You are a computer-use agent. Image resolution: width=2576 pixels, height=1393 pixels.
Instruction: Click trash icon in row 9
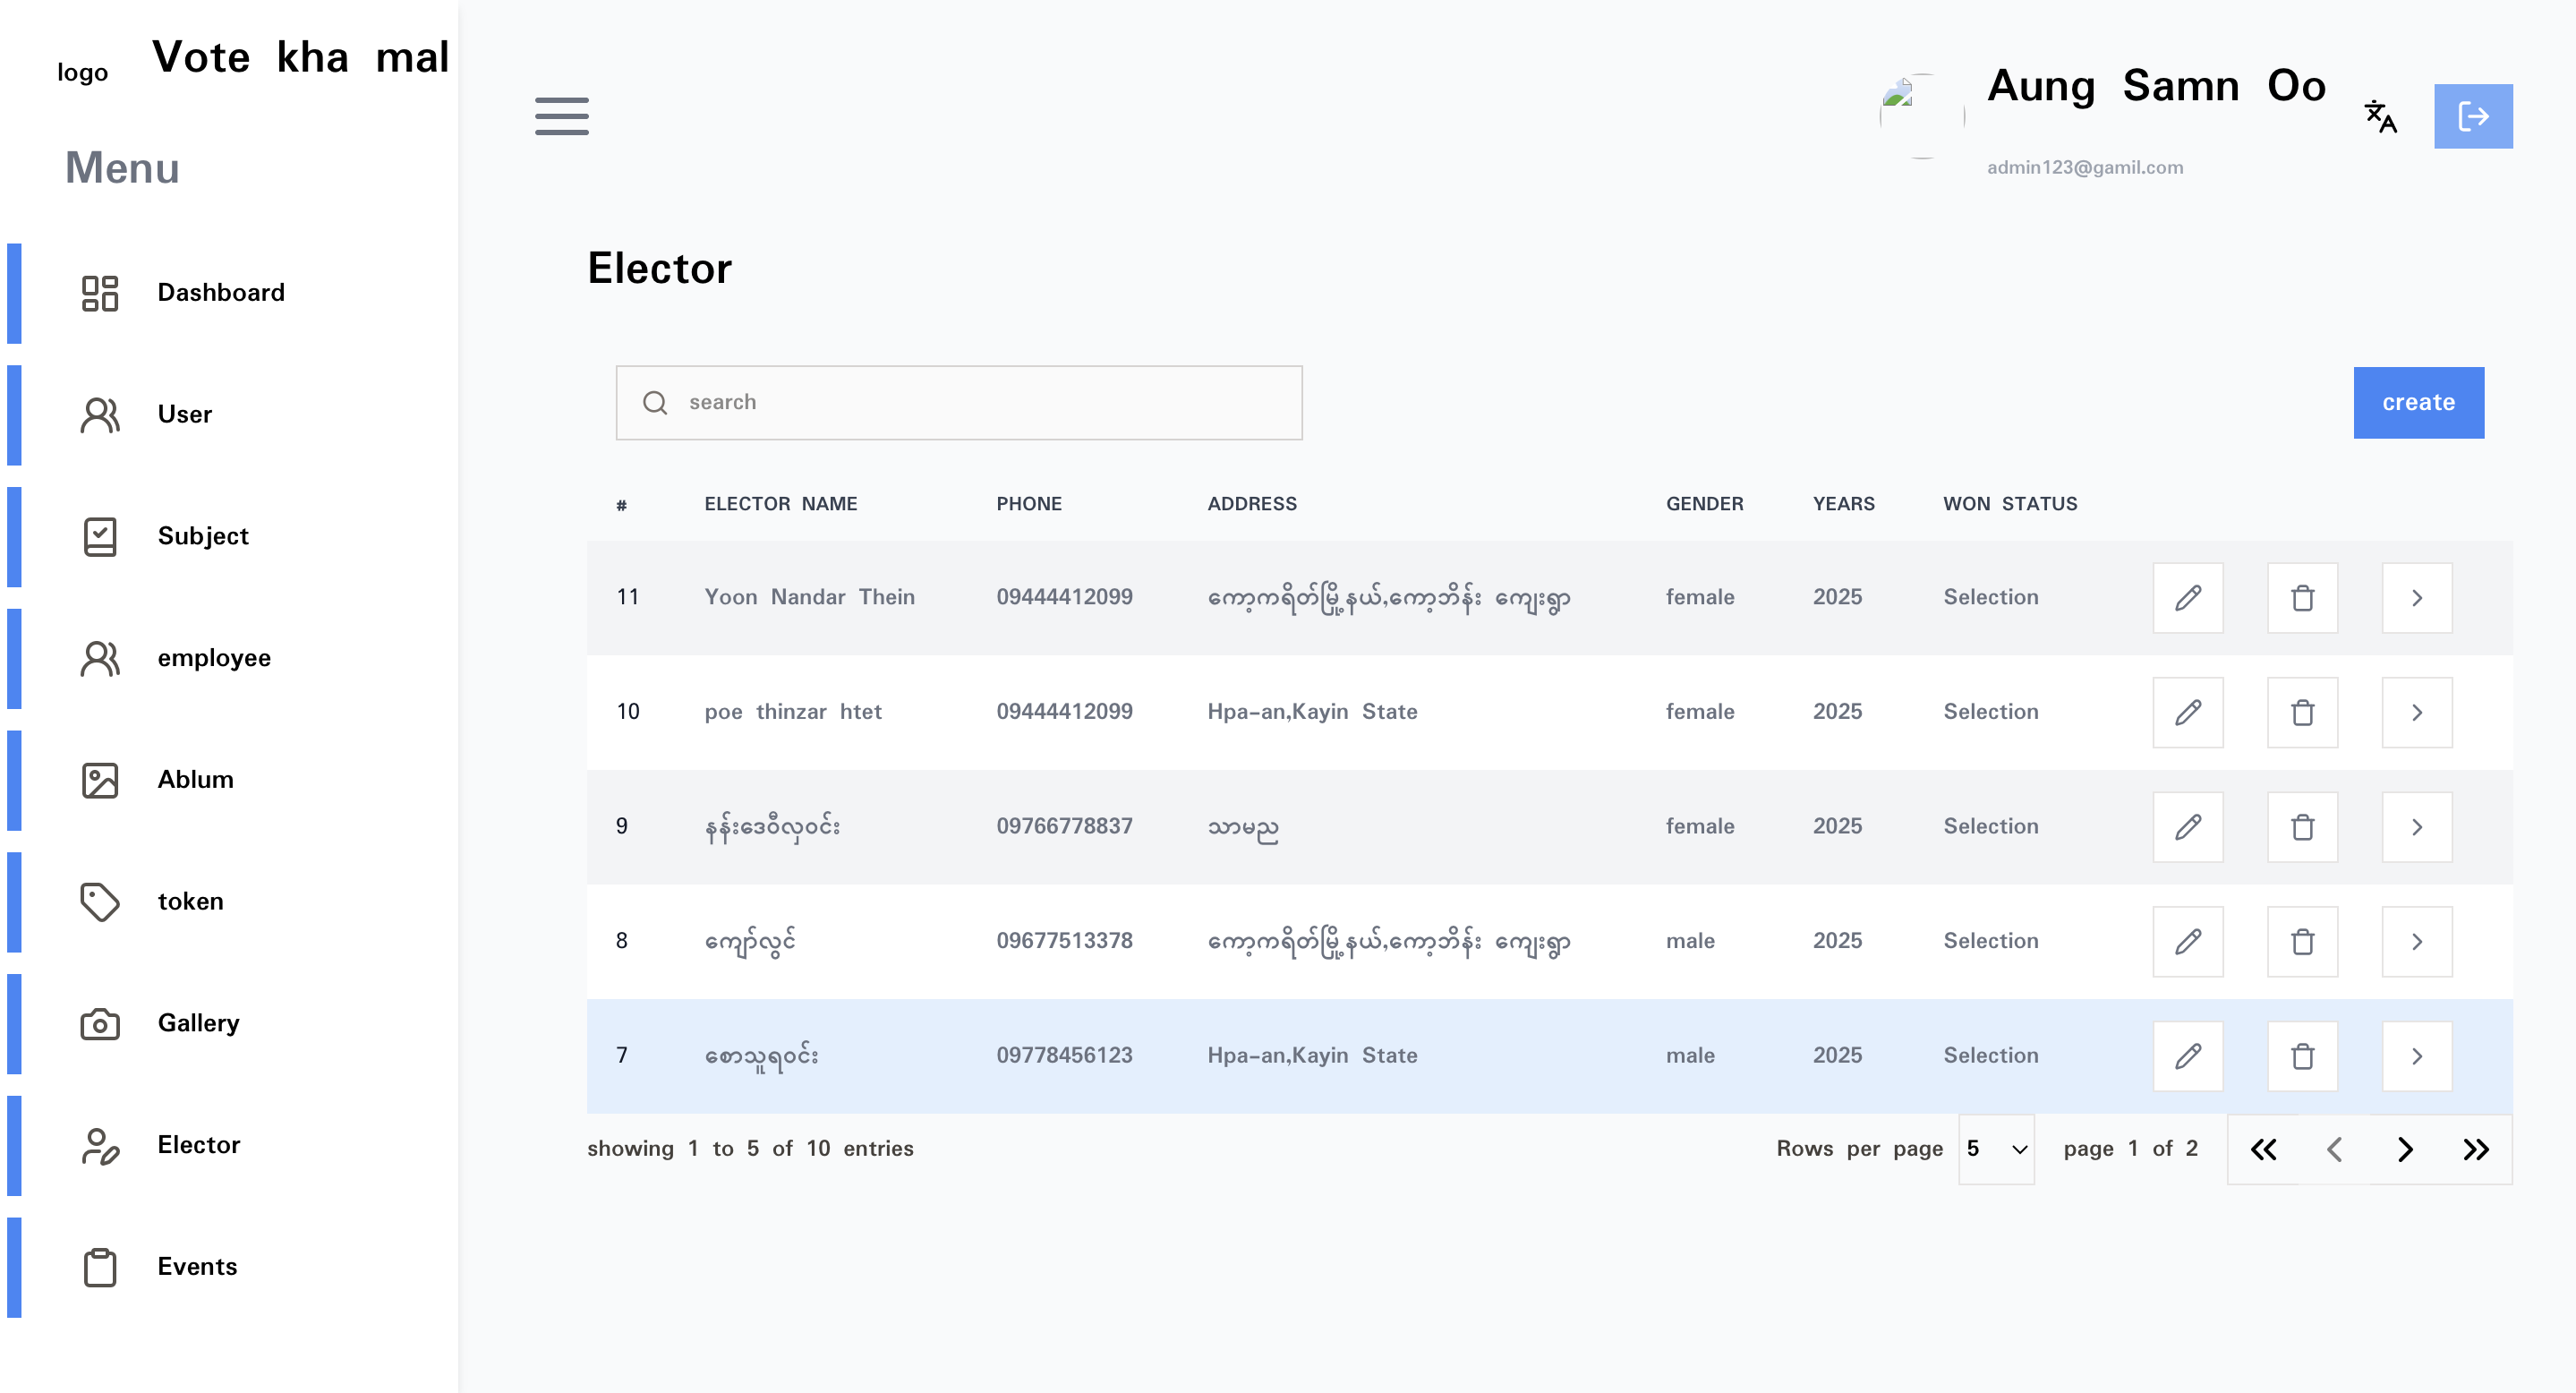[x=2302, y=827]
